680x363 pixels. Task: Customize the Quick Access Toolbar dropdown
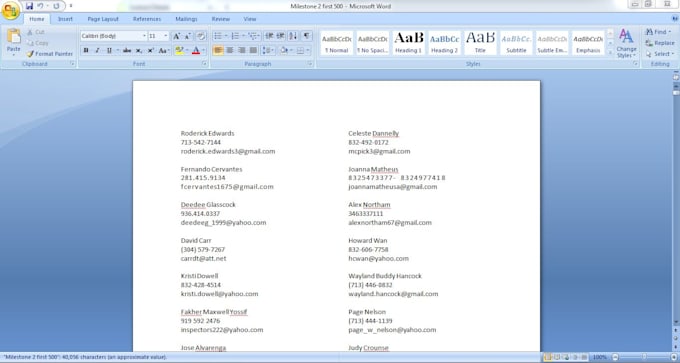pyautogui.click(x=71, y=6)
